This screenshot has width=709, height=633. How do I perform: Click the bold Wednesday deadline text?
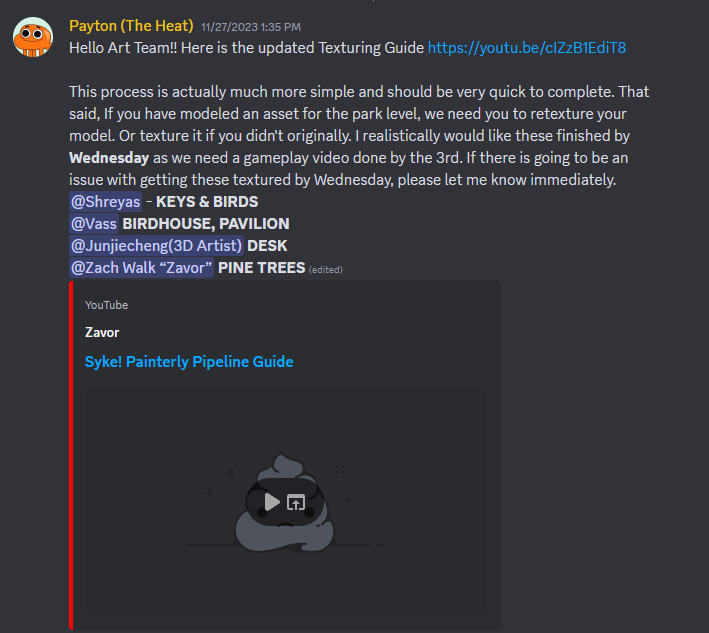(x=109, y=158)
